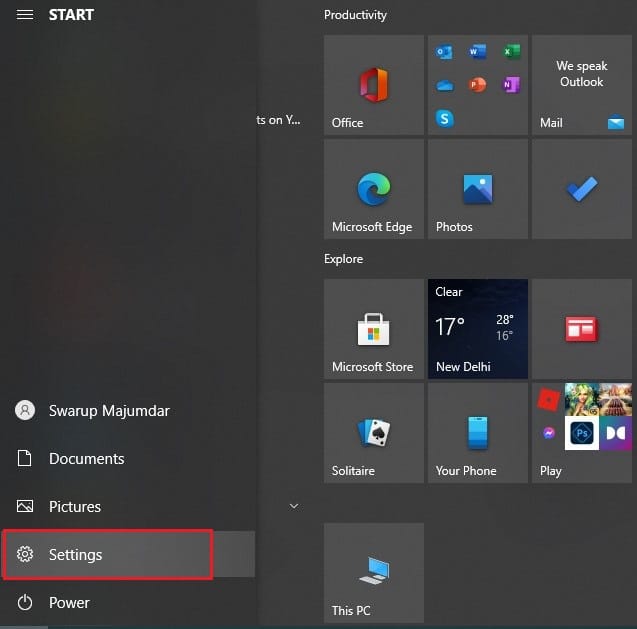The width and height of the screenshot is (637, 629).
Task: Open Dolby icon in Play tile
Action: coord(615,433)
